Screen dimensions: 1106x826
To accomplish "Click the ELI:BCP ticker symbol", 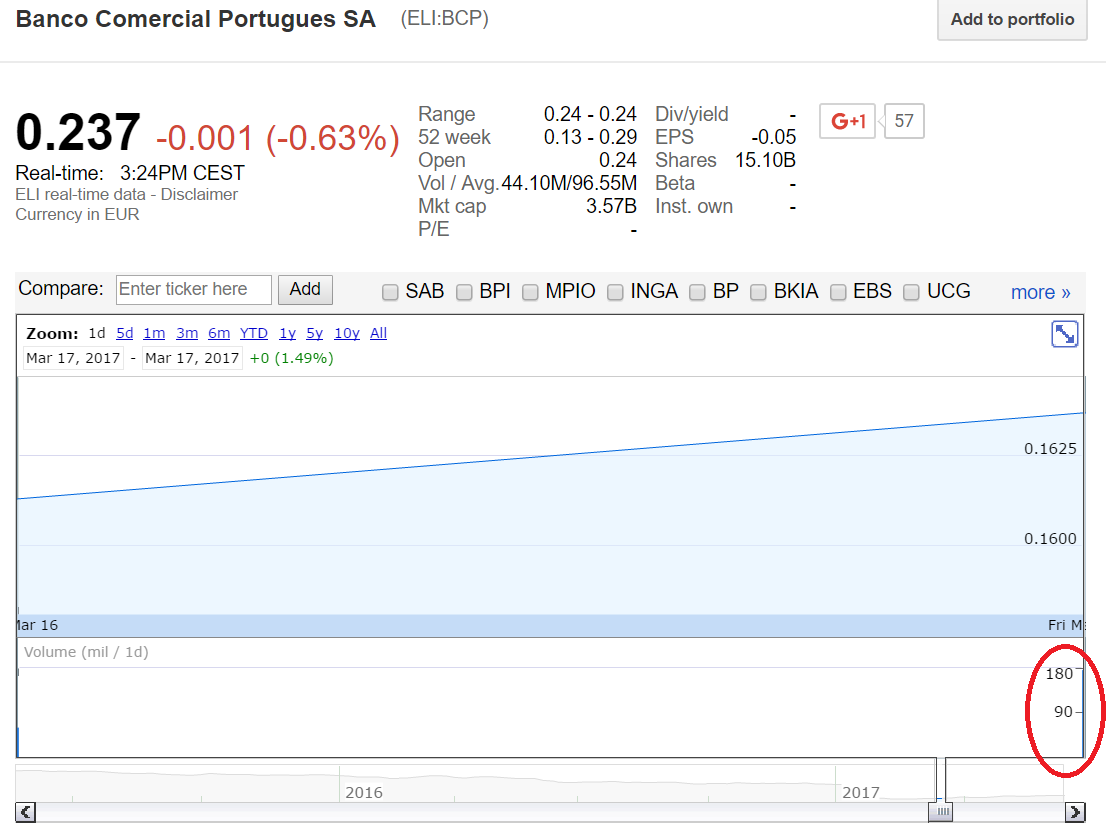I will click(444, 18).
